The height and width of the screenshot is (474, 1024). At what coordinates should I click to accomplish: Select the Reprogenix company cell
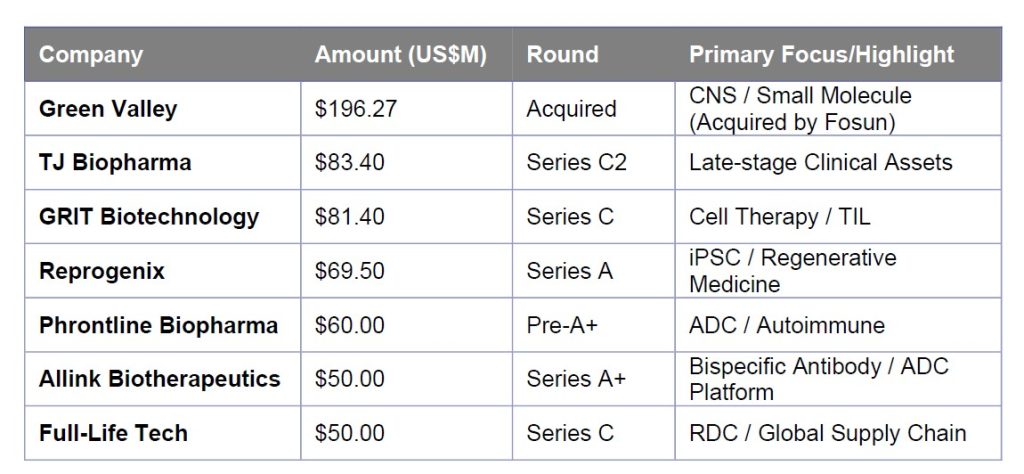[102, 270]
